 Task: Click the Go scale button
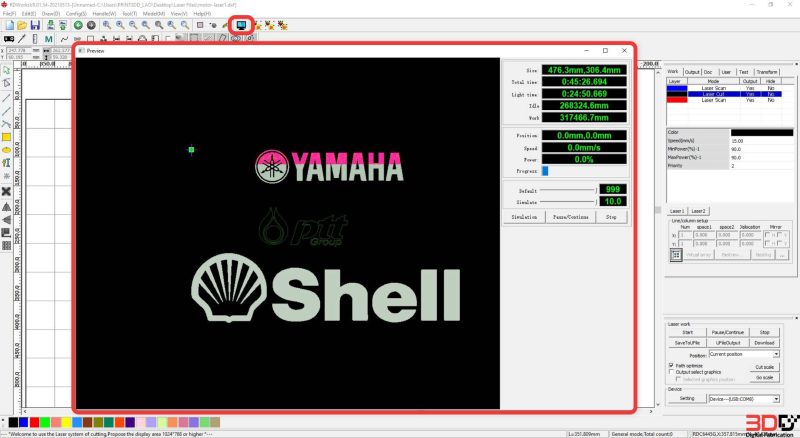click(x=764, y=377)
